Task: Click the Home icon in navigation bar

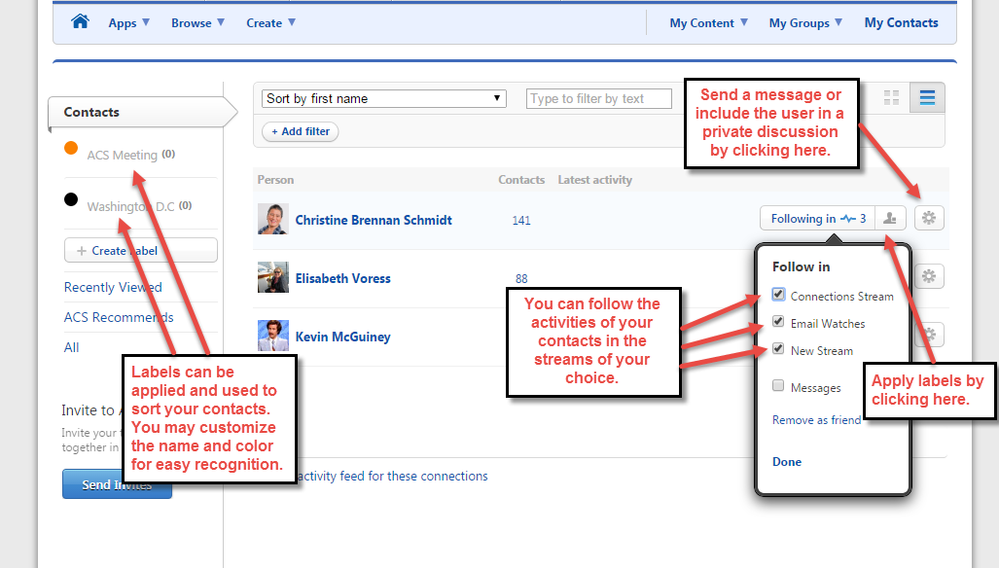Action: pyautogui.click(x=80, y=22)
